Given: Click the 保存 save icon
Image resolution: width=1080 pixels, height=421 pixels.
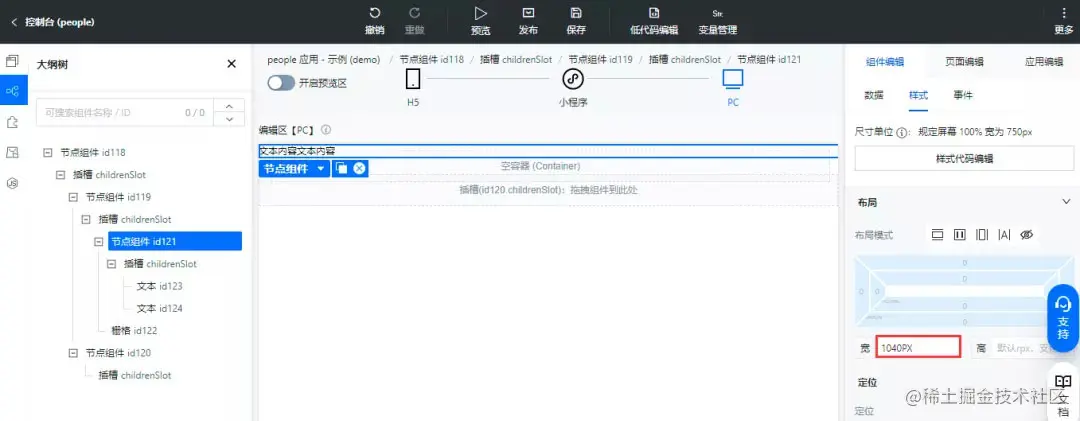Looking at the screenshot, I should tap(576, 13).
